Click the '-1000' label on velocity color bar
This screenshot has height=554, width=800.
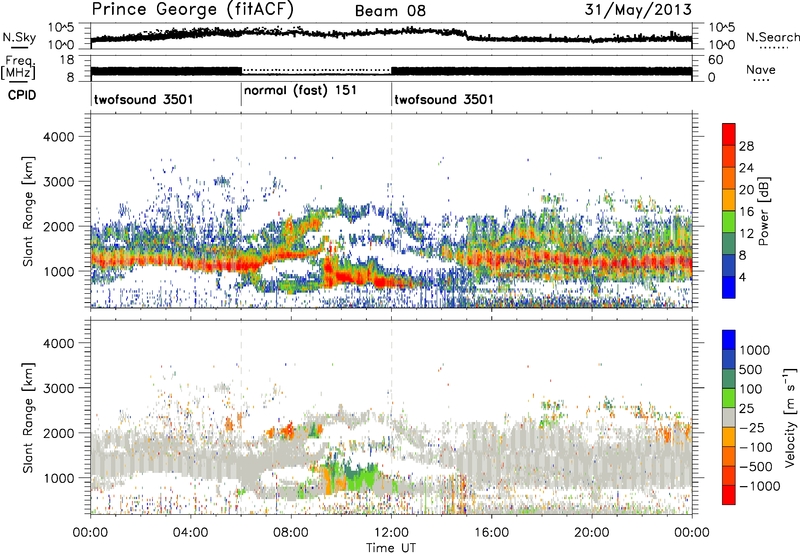point(760,486)
